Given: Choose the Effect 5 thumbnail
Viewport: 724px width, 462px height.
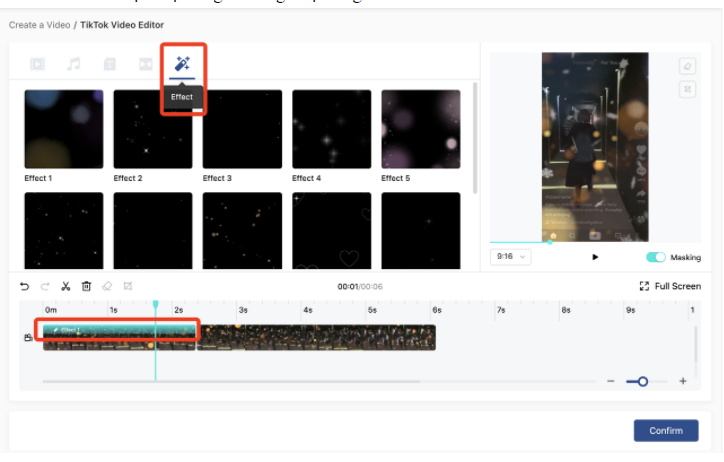Looking at the screenshot, I should [421, 129].
